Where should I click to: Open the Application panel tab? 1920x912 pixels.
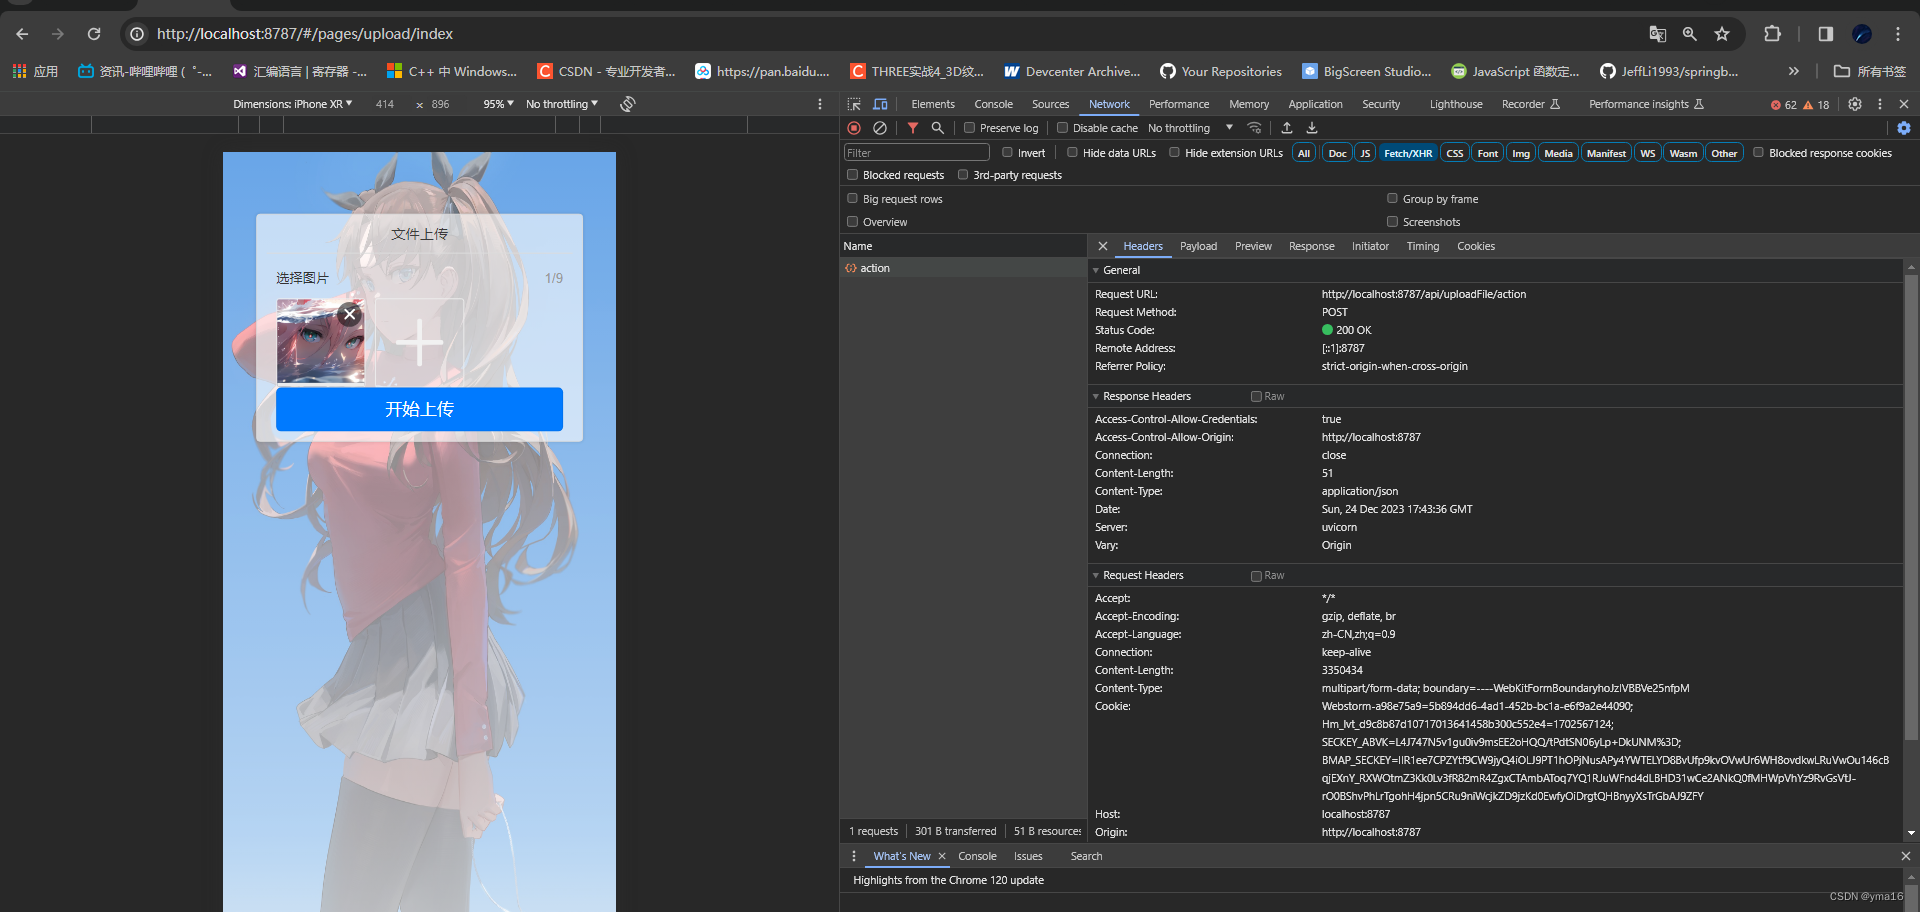(x=1315, y=104)
